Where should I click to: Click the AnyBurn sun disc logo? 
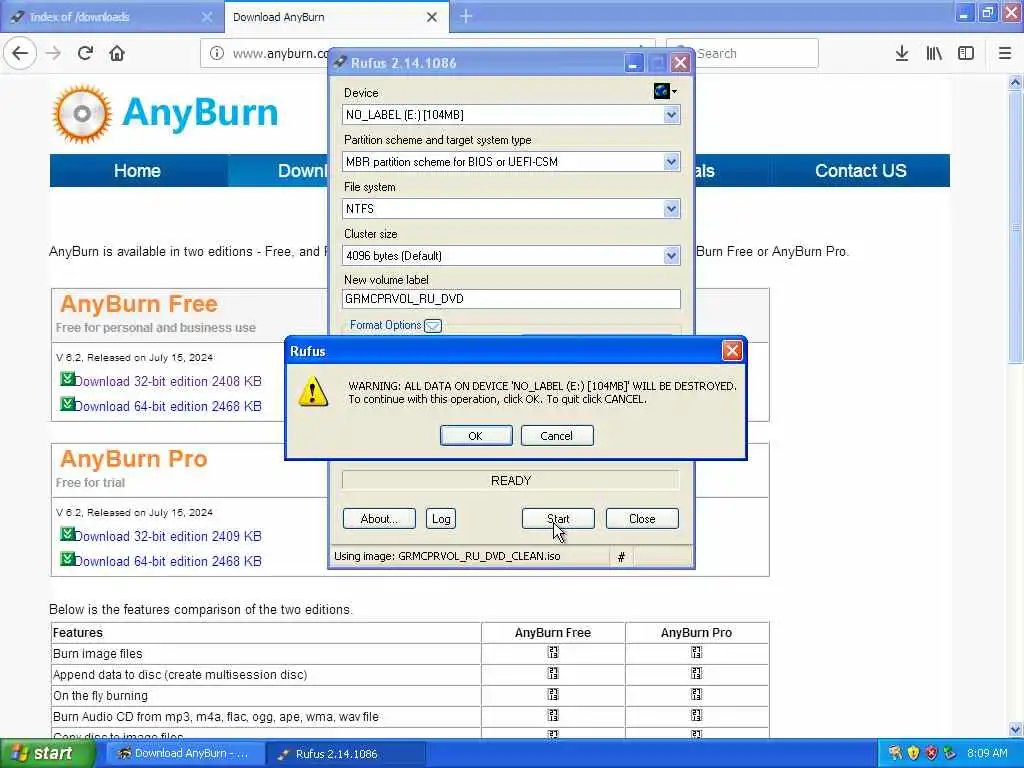click(82, 114)
